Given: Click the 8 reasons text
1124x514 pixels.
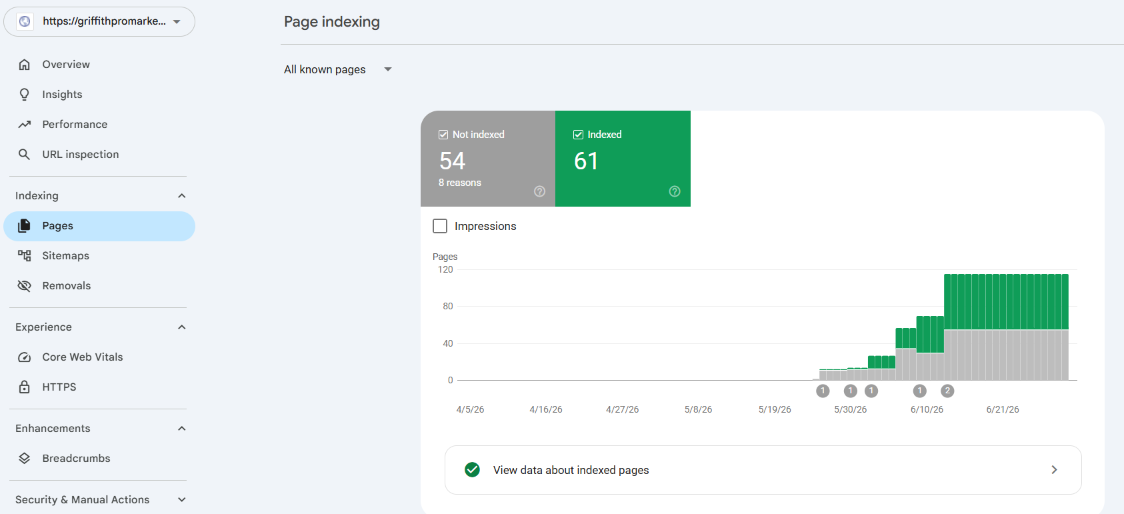Looking at the screenshot, I should (460, 183).
